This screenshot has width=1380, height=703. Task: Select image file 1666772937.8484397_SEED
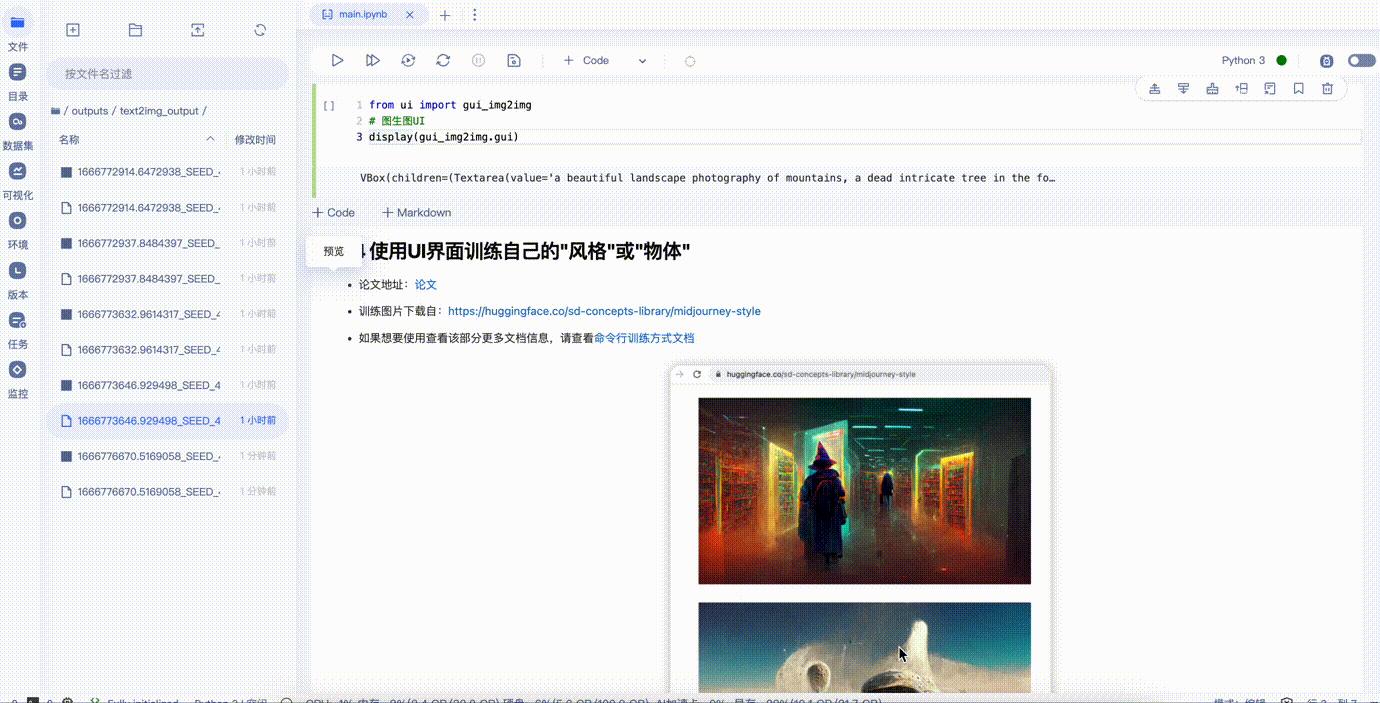(168, 243)
